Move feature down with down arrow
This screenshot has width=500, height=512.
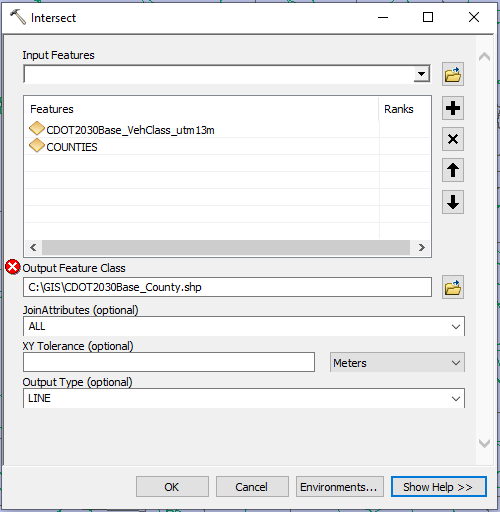point(453,202)
